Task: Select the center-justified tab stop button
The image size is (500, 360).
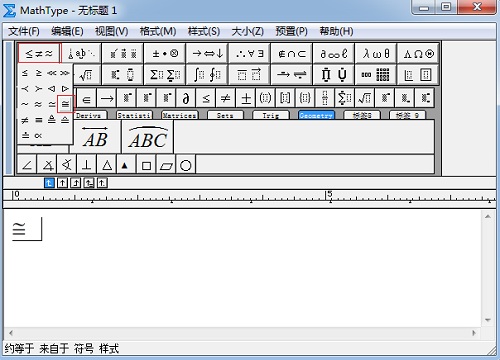Action: (x=62, y=183)
